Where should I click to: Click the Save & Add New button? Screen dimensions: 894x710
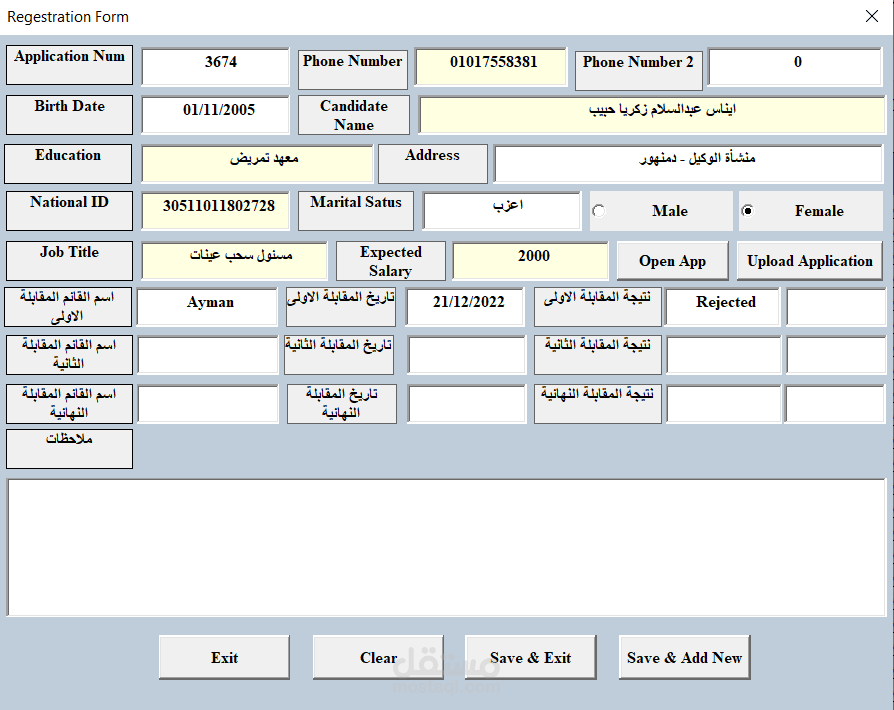(684, 658)
